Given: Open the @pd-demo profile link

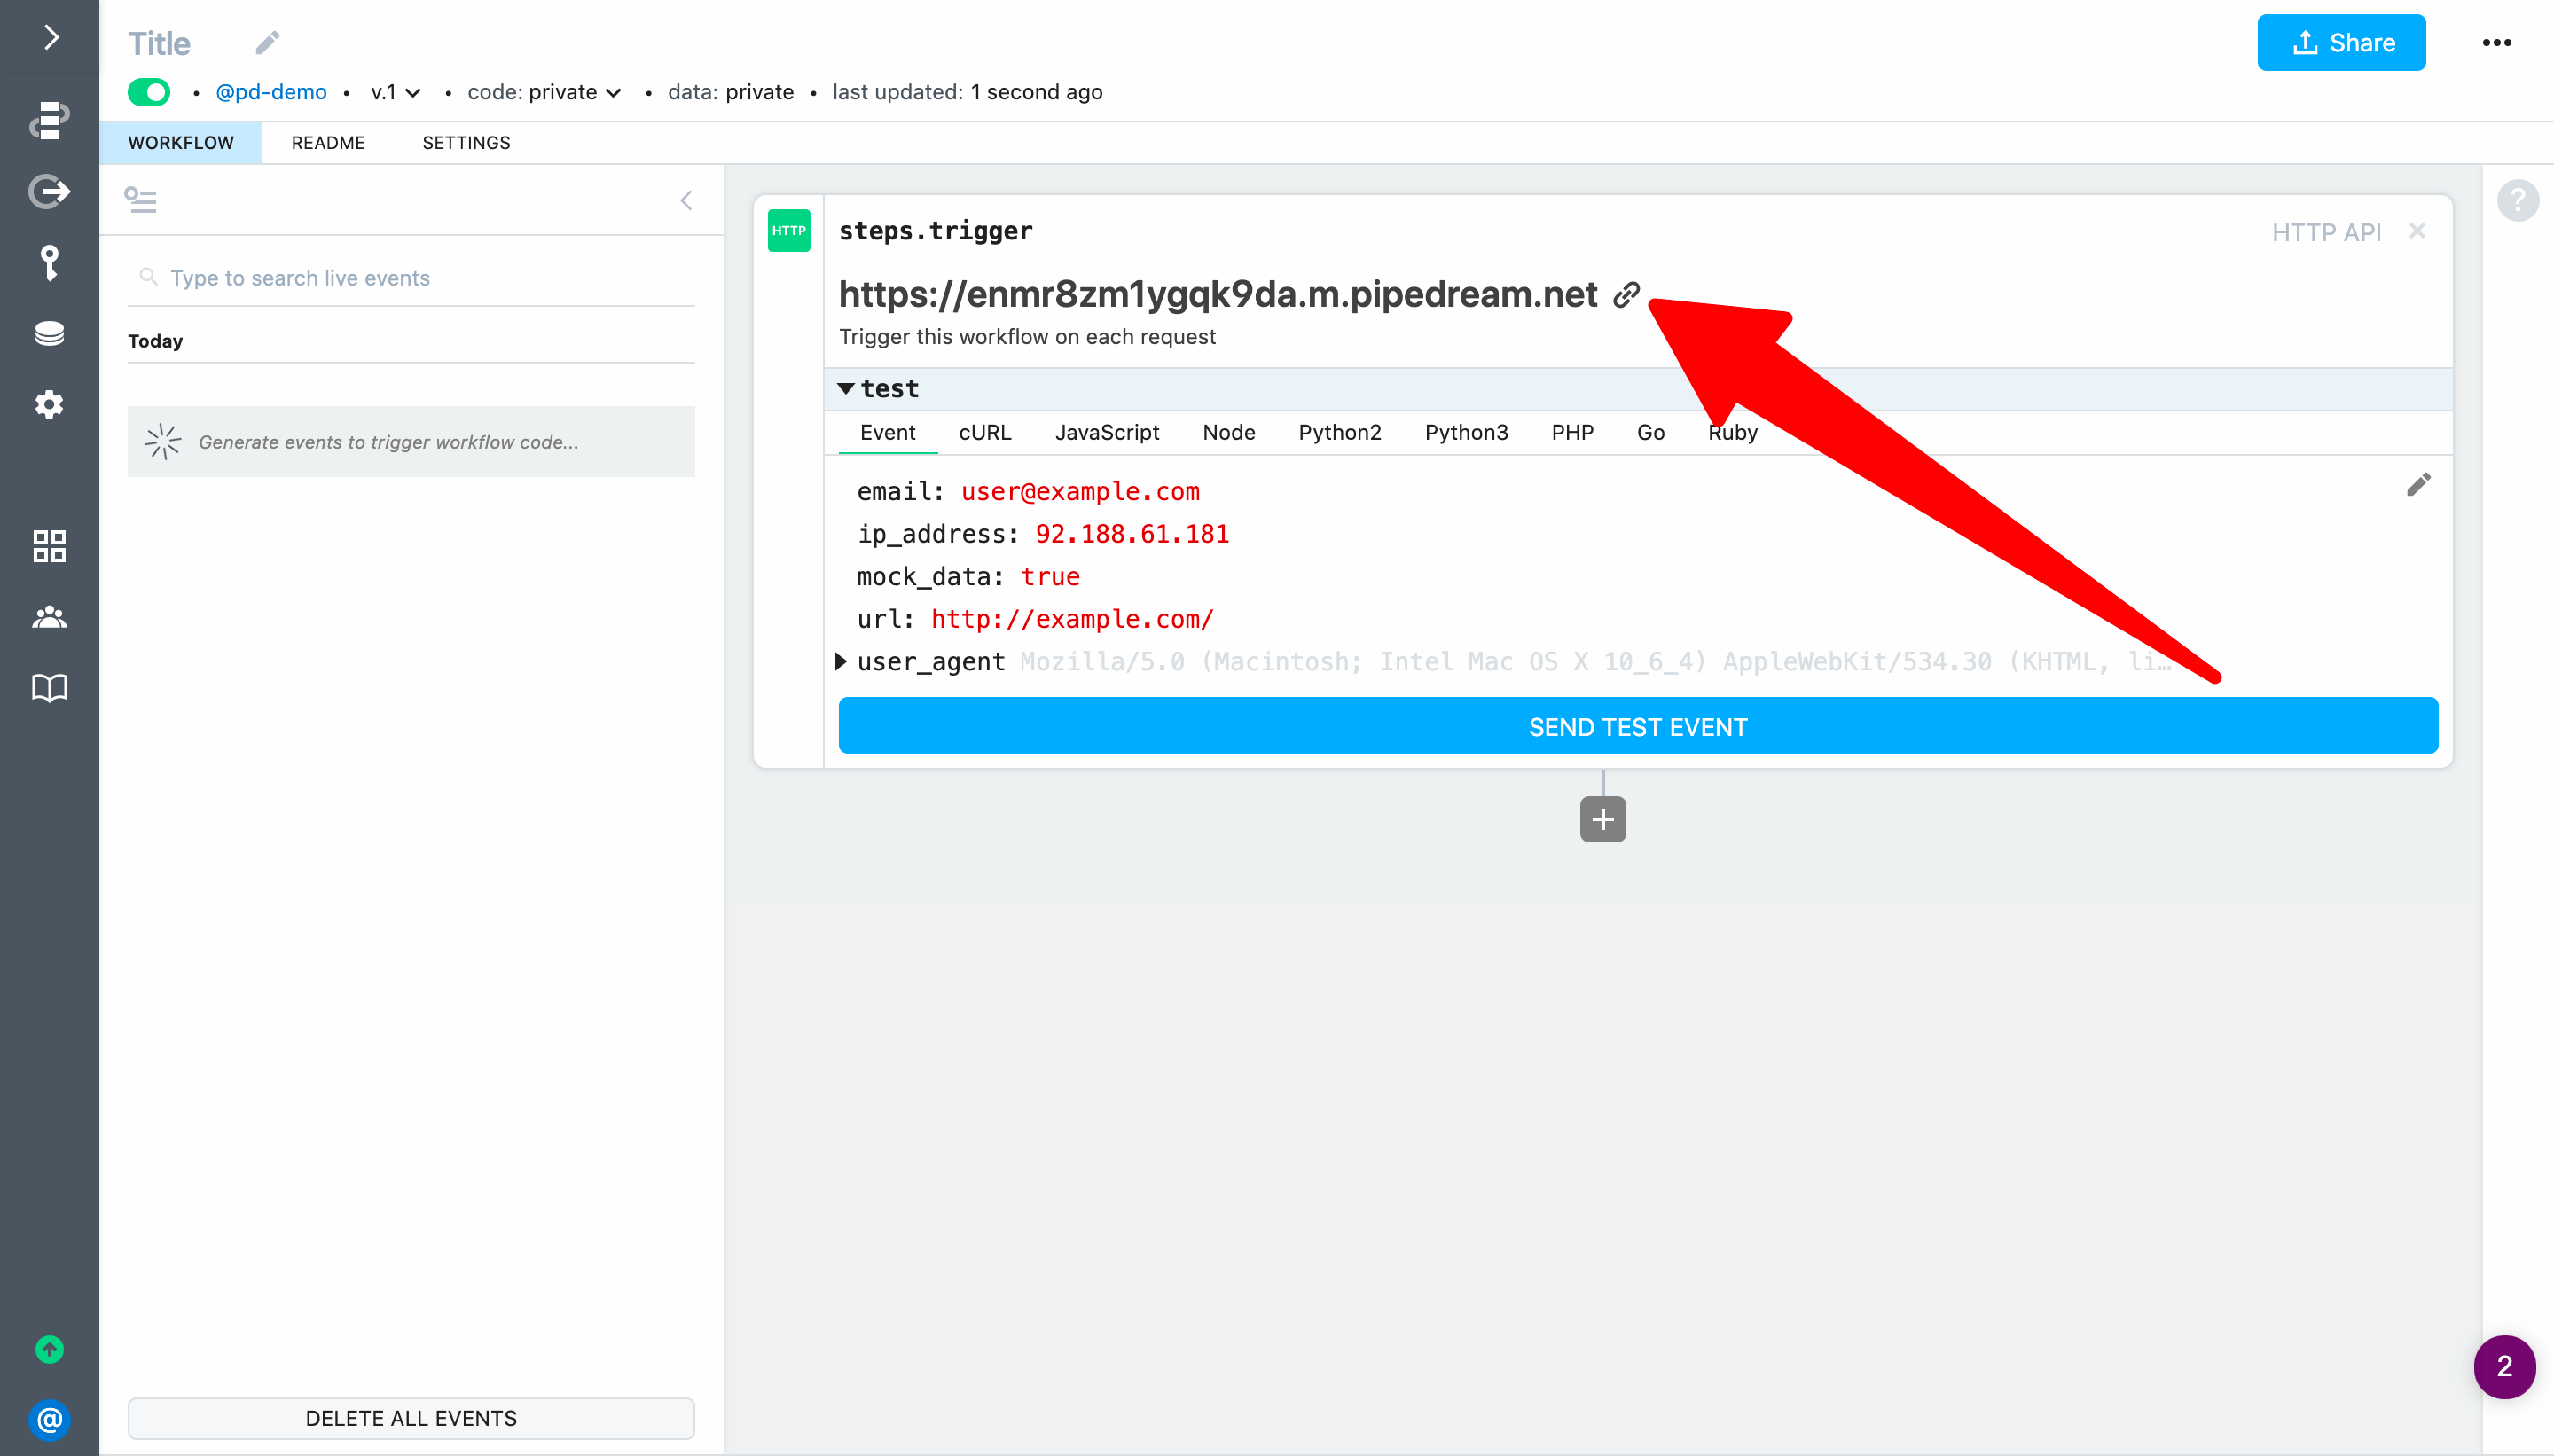Looking at the screenshot, I should pyautogui.click(x=271, y=92).
